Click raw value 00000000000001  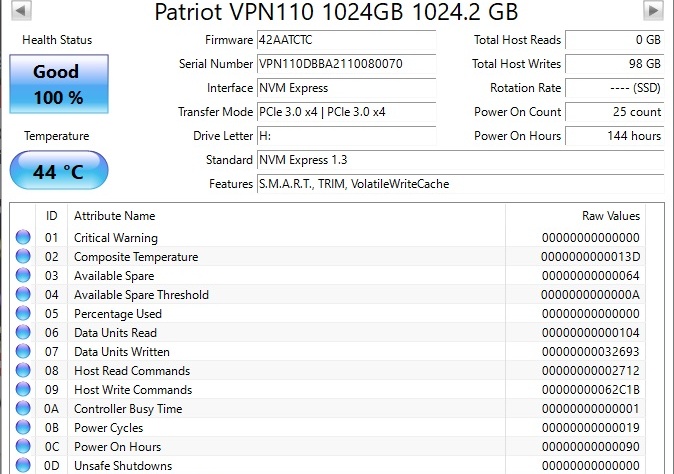coord(590,409)
